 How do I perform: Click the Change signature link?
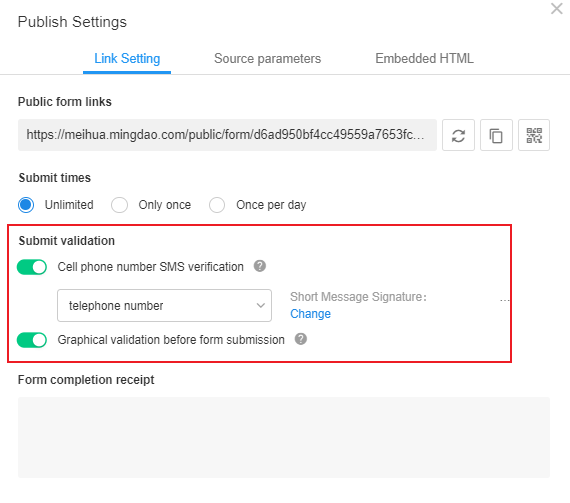tap(310, 314)
